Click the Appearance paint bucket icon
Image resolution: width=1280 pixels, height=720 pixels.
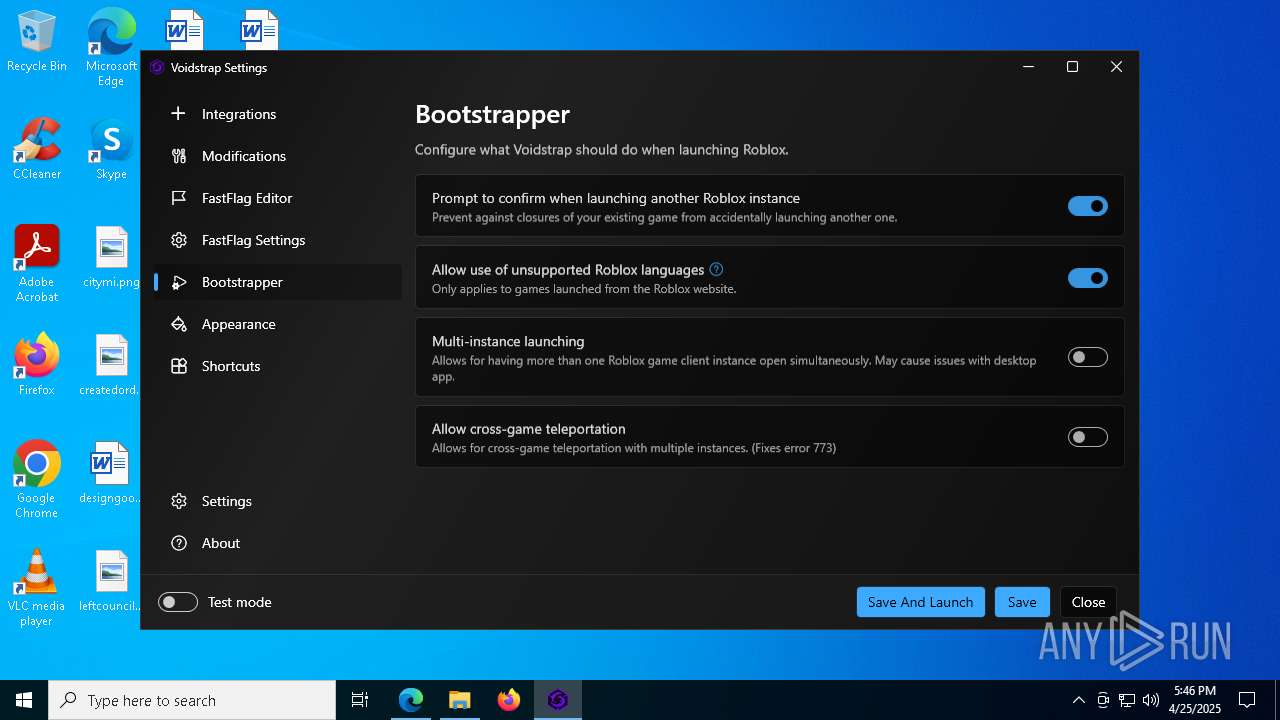179,324
